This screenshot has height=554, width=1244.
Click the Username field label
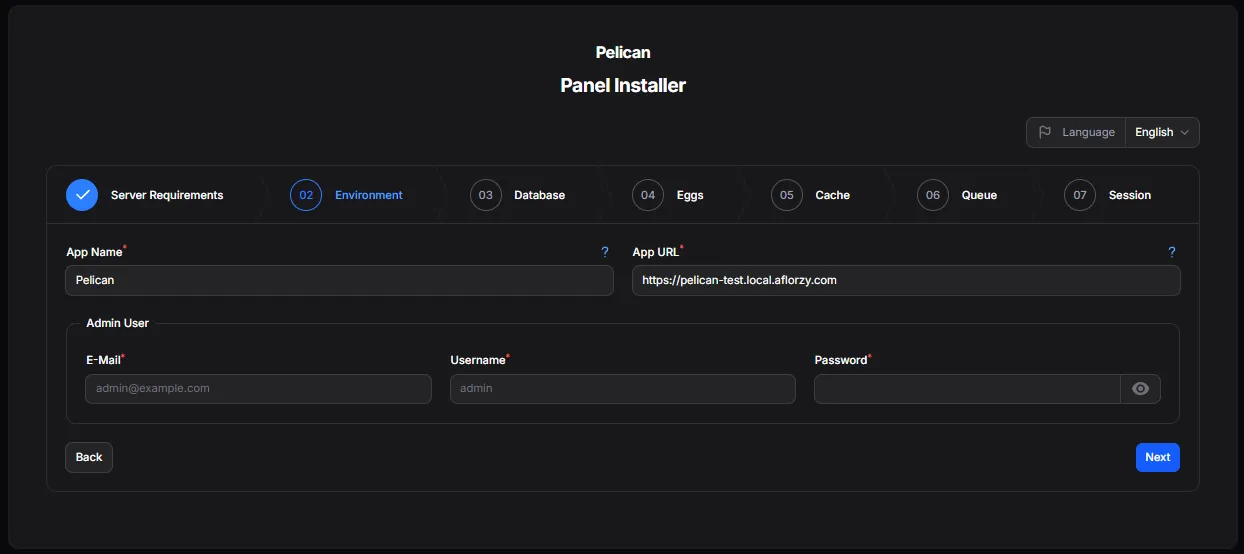coord(478,360)
